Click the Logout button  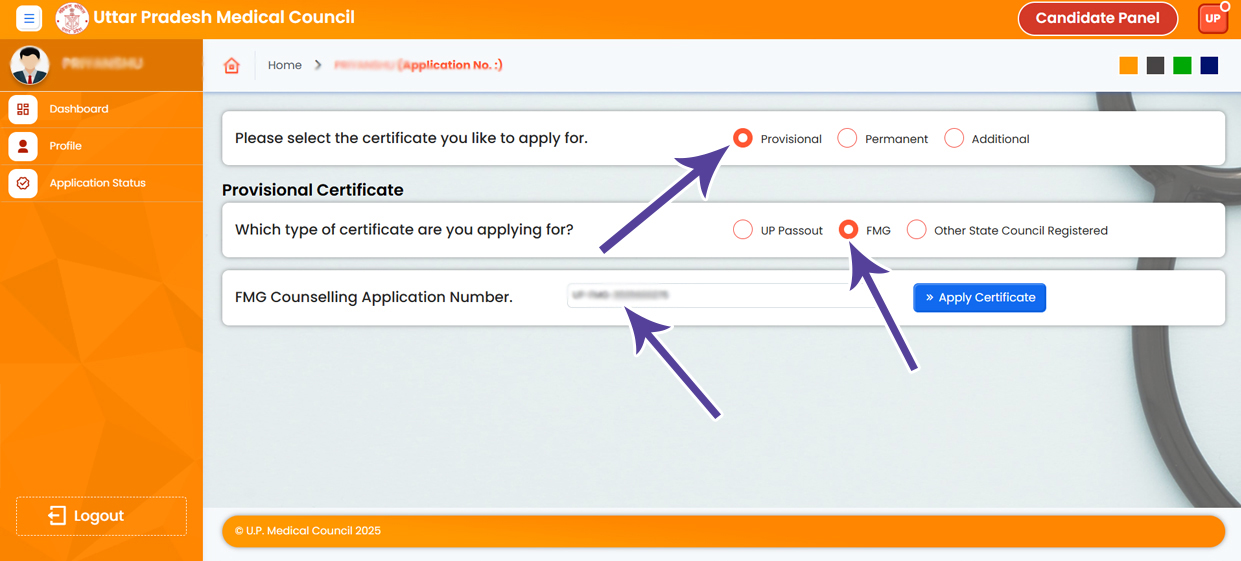101,516
